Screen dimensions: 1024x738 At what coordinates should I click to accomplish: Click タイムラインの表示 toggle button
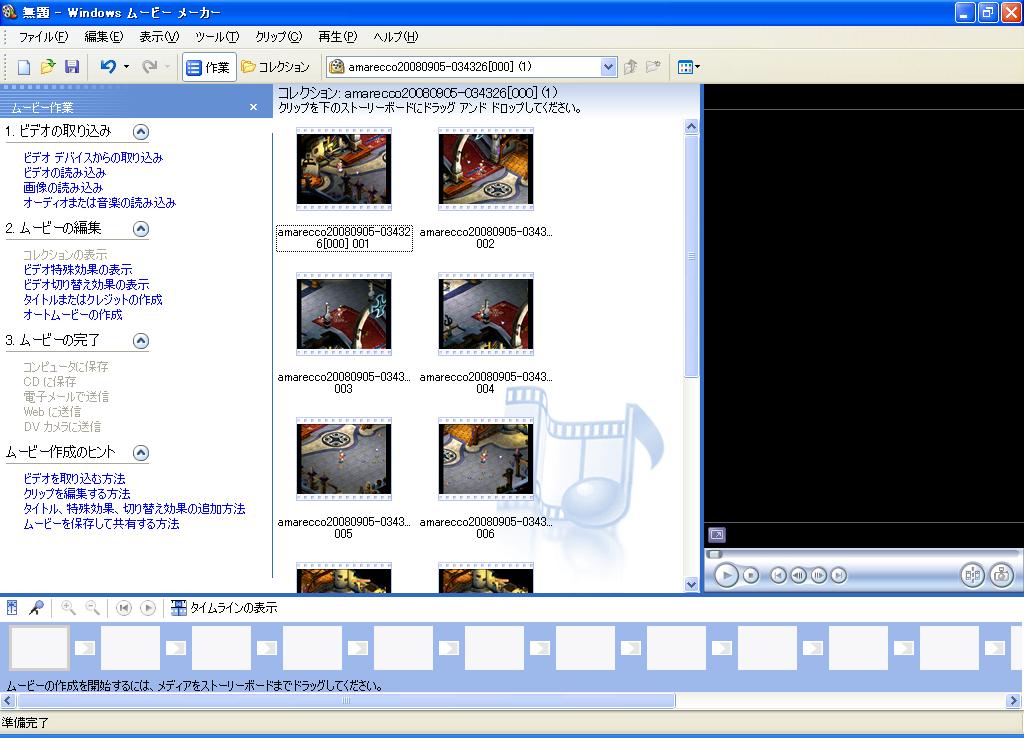point(224,608)
